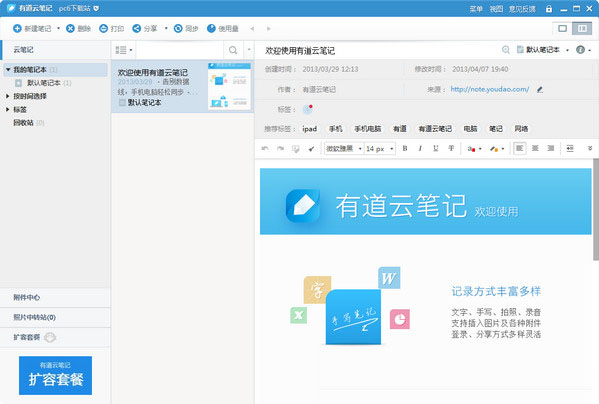
Task: Toggle underline formatting
Action: [435, 149]
